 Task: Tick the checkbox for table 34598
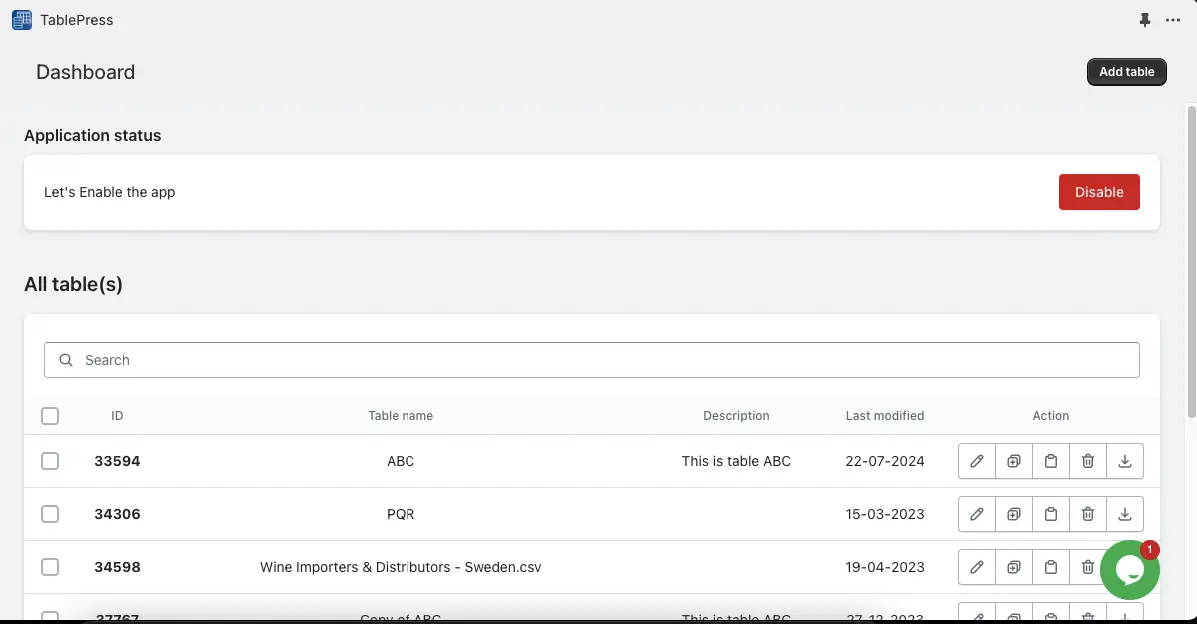pyautogui.click(x=50, y=567)
